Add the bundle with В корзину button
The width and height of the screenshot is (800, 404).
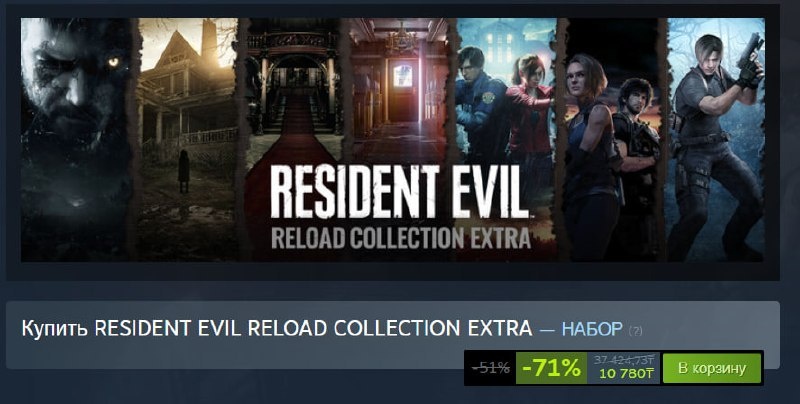712,368
